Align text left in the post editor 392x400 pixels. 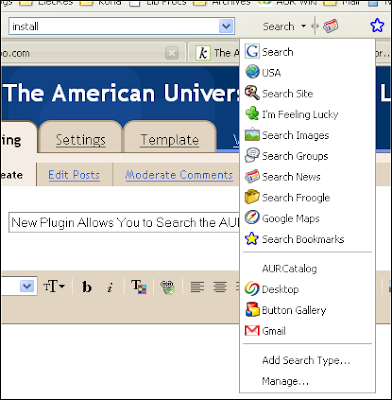(x=197, y=287)
